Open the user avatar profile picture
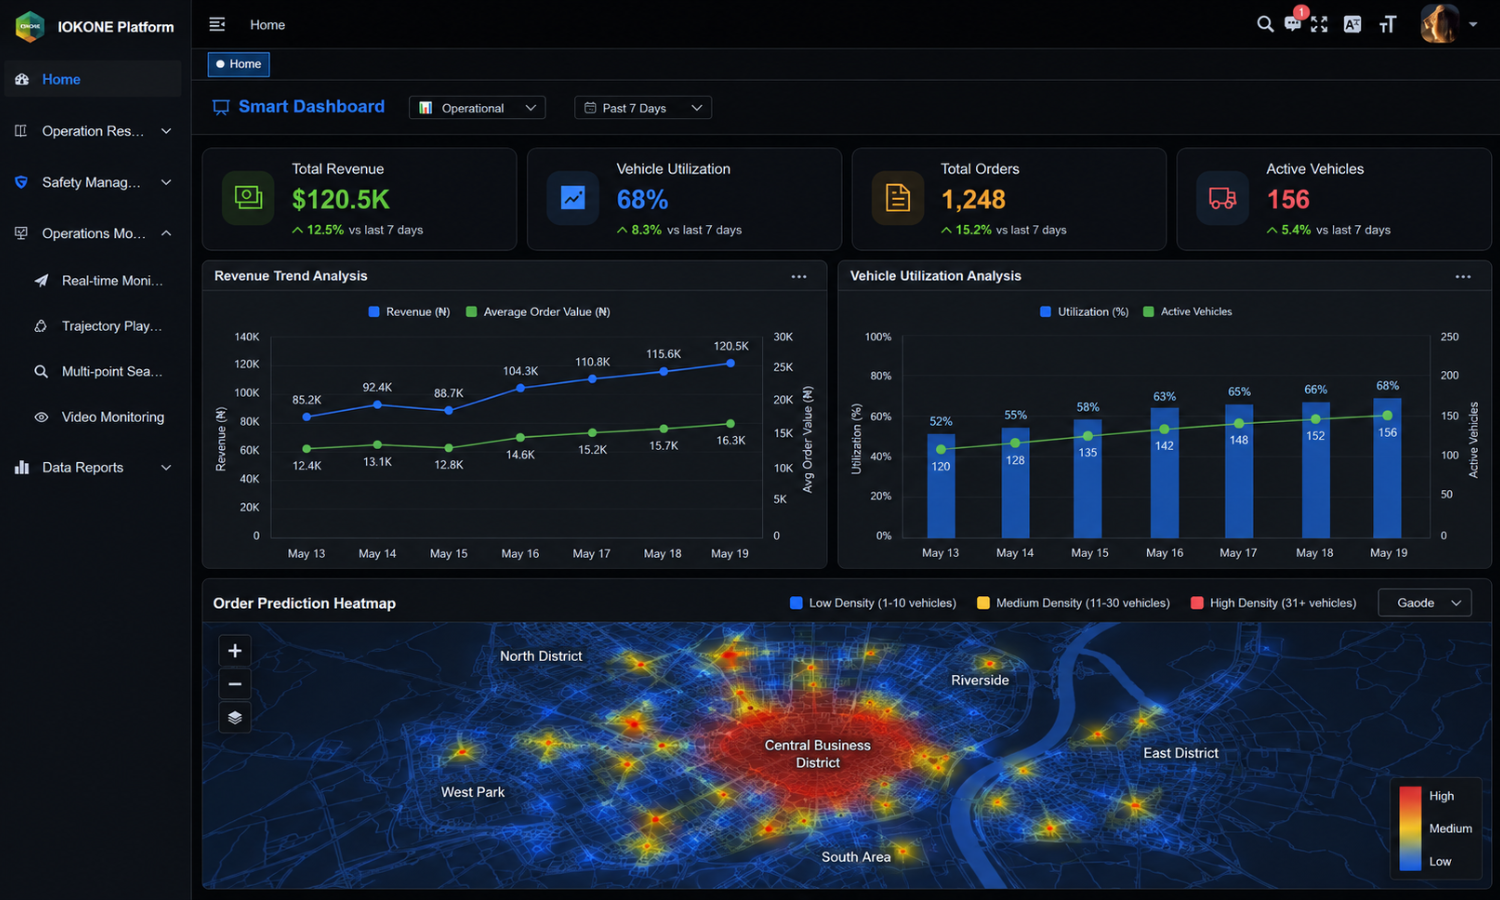Image resolution: width=1500 pixels, height=900 pixels. [x=1439, y=24]
